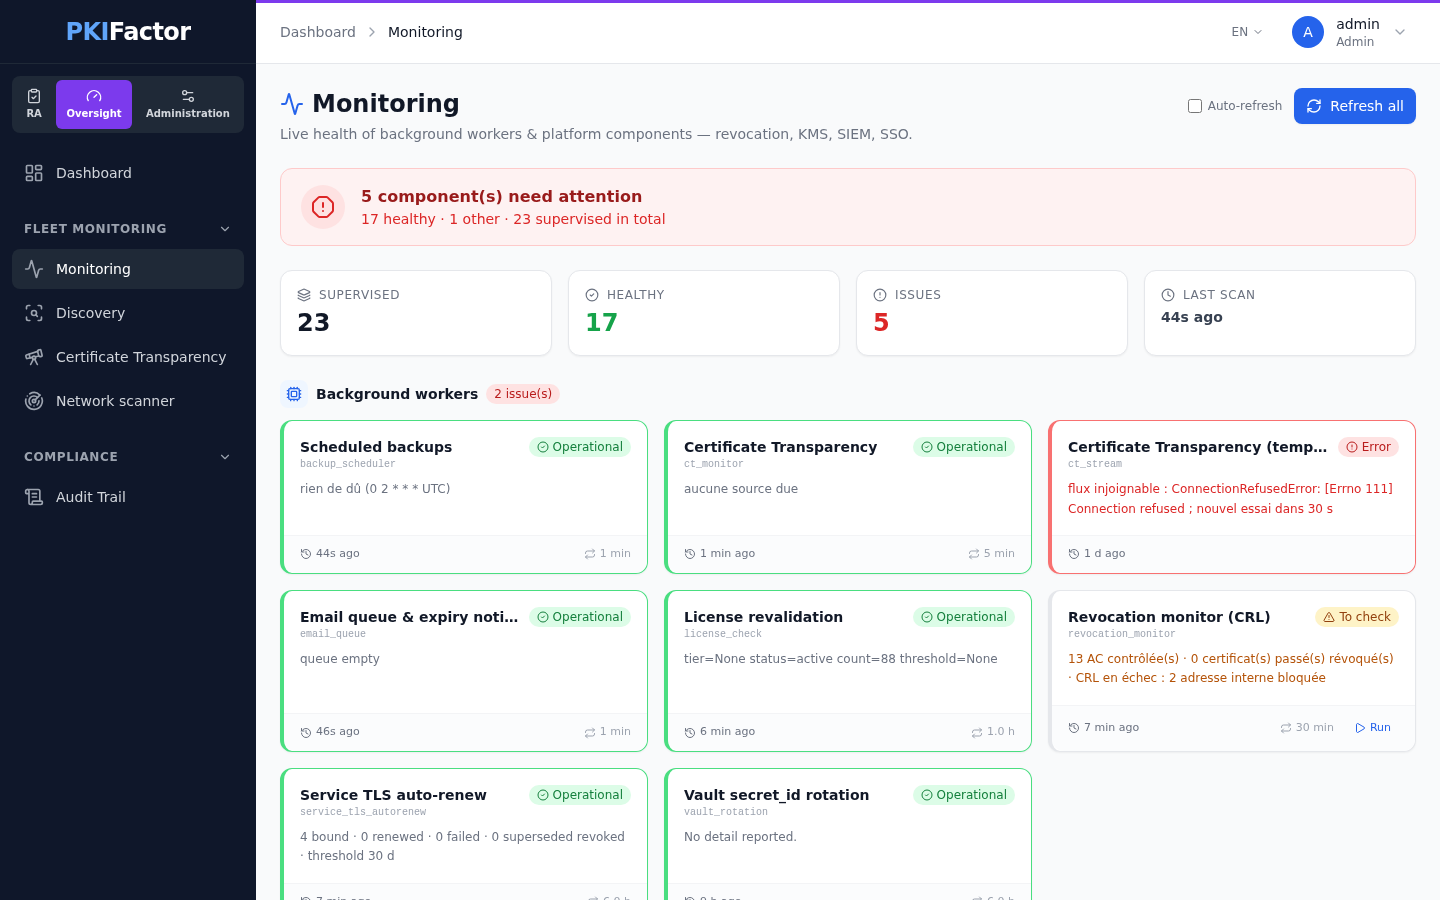The width and height of the screenshot is (1440, 900).
Task: Run the Revocation monitor check
Action: (1373, 728)
